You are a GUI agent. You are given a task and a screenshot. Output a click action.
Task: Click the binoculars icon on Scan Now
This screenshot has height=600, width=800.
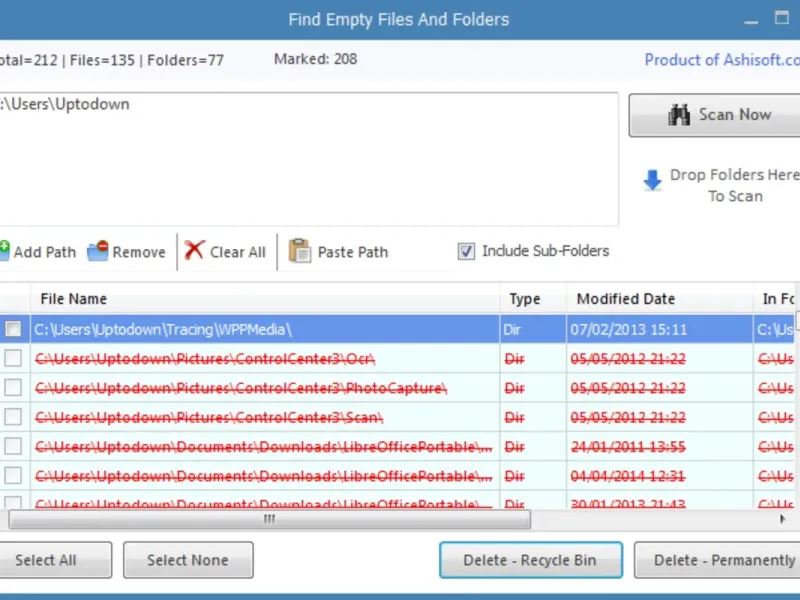point(680,115)
